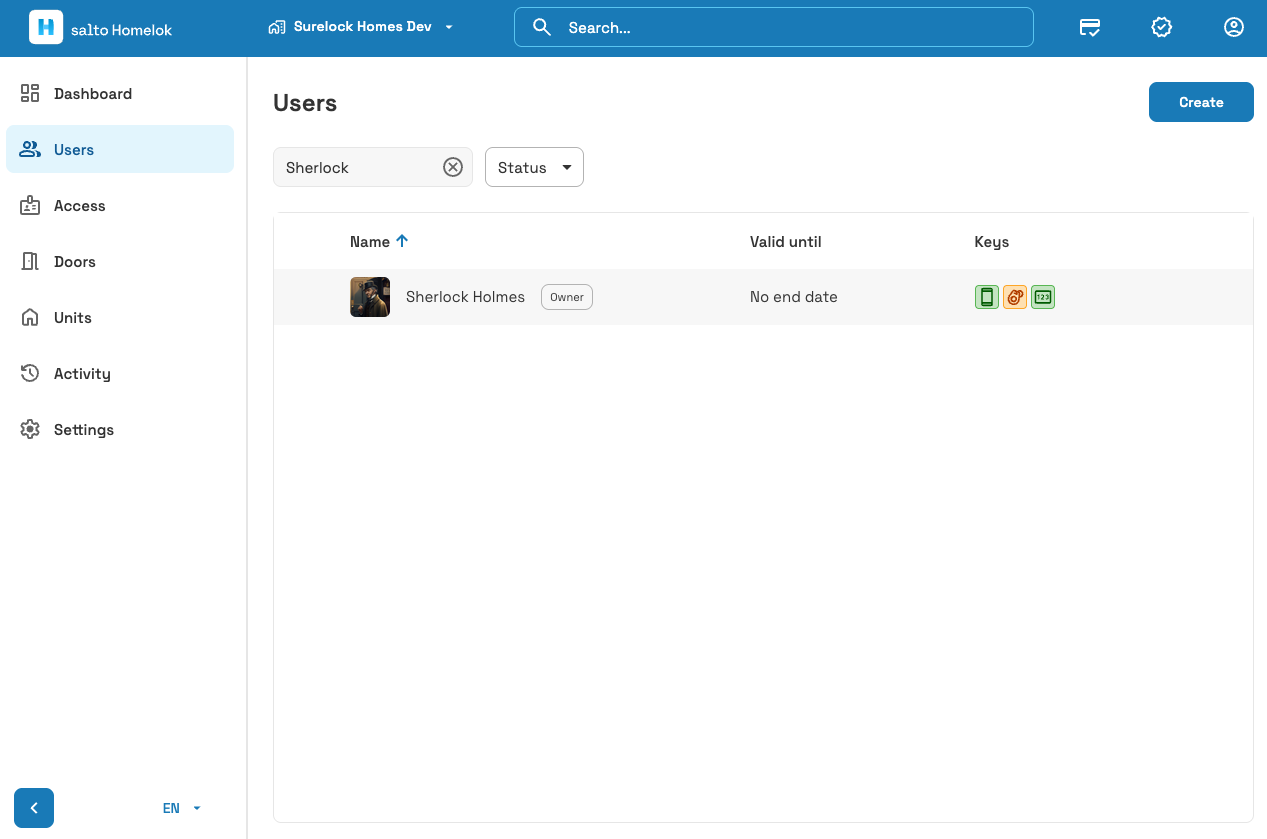Click Sherlock Holmes' green phone key icon

tap(987, 297)
